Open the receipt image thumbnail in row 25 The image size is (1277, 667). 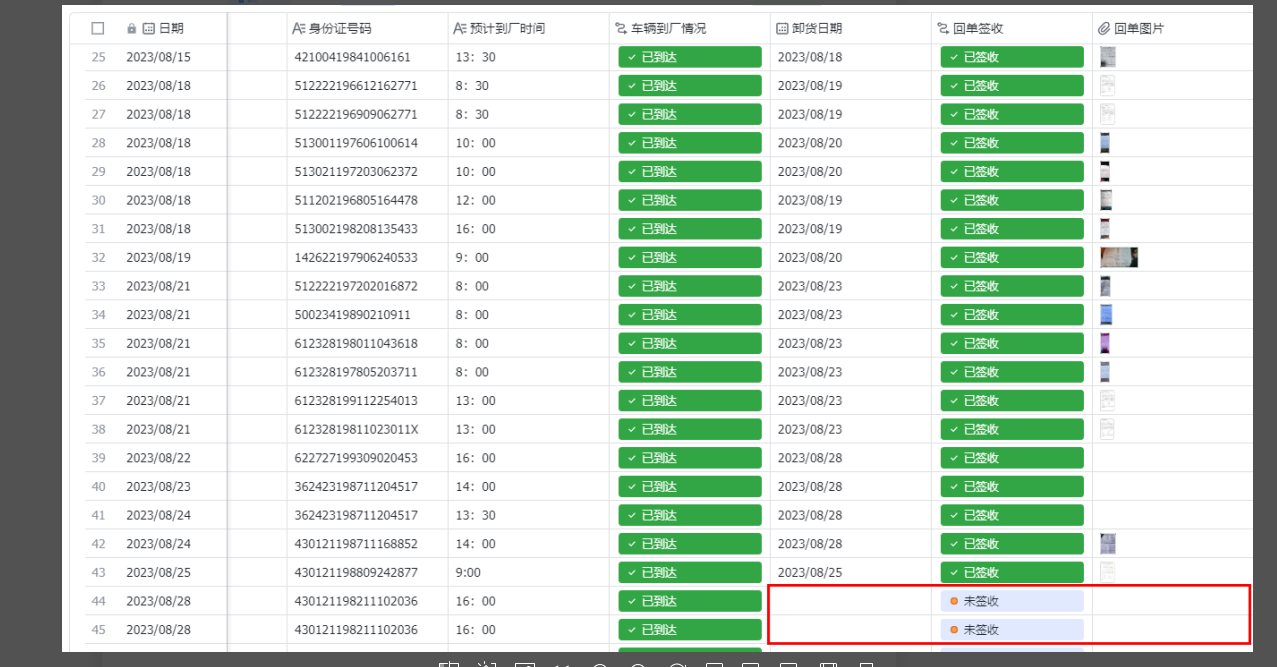pos(1107,57)
